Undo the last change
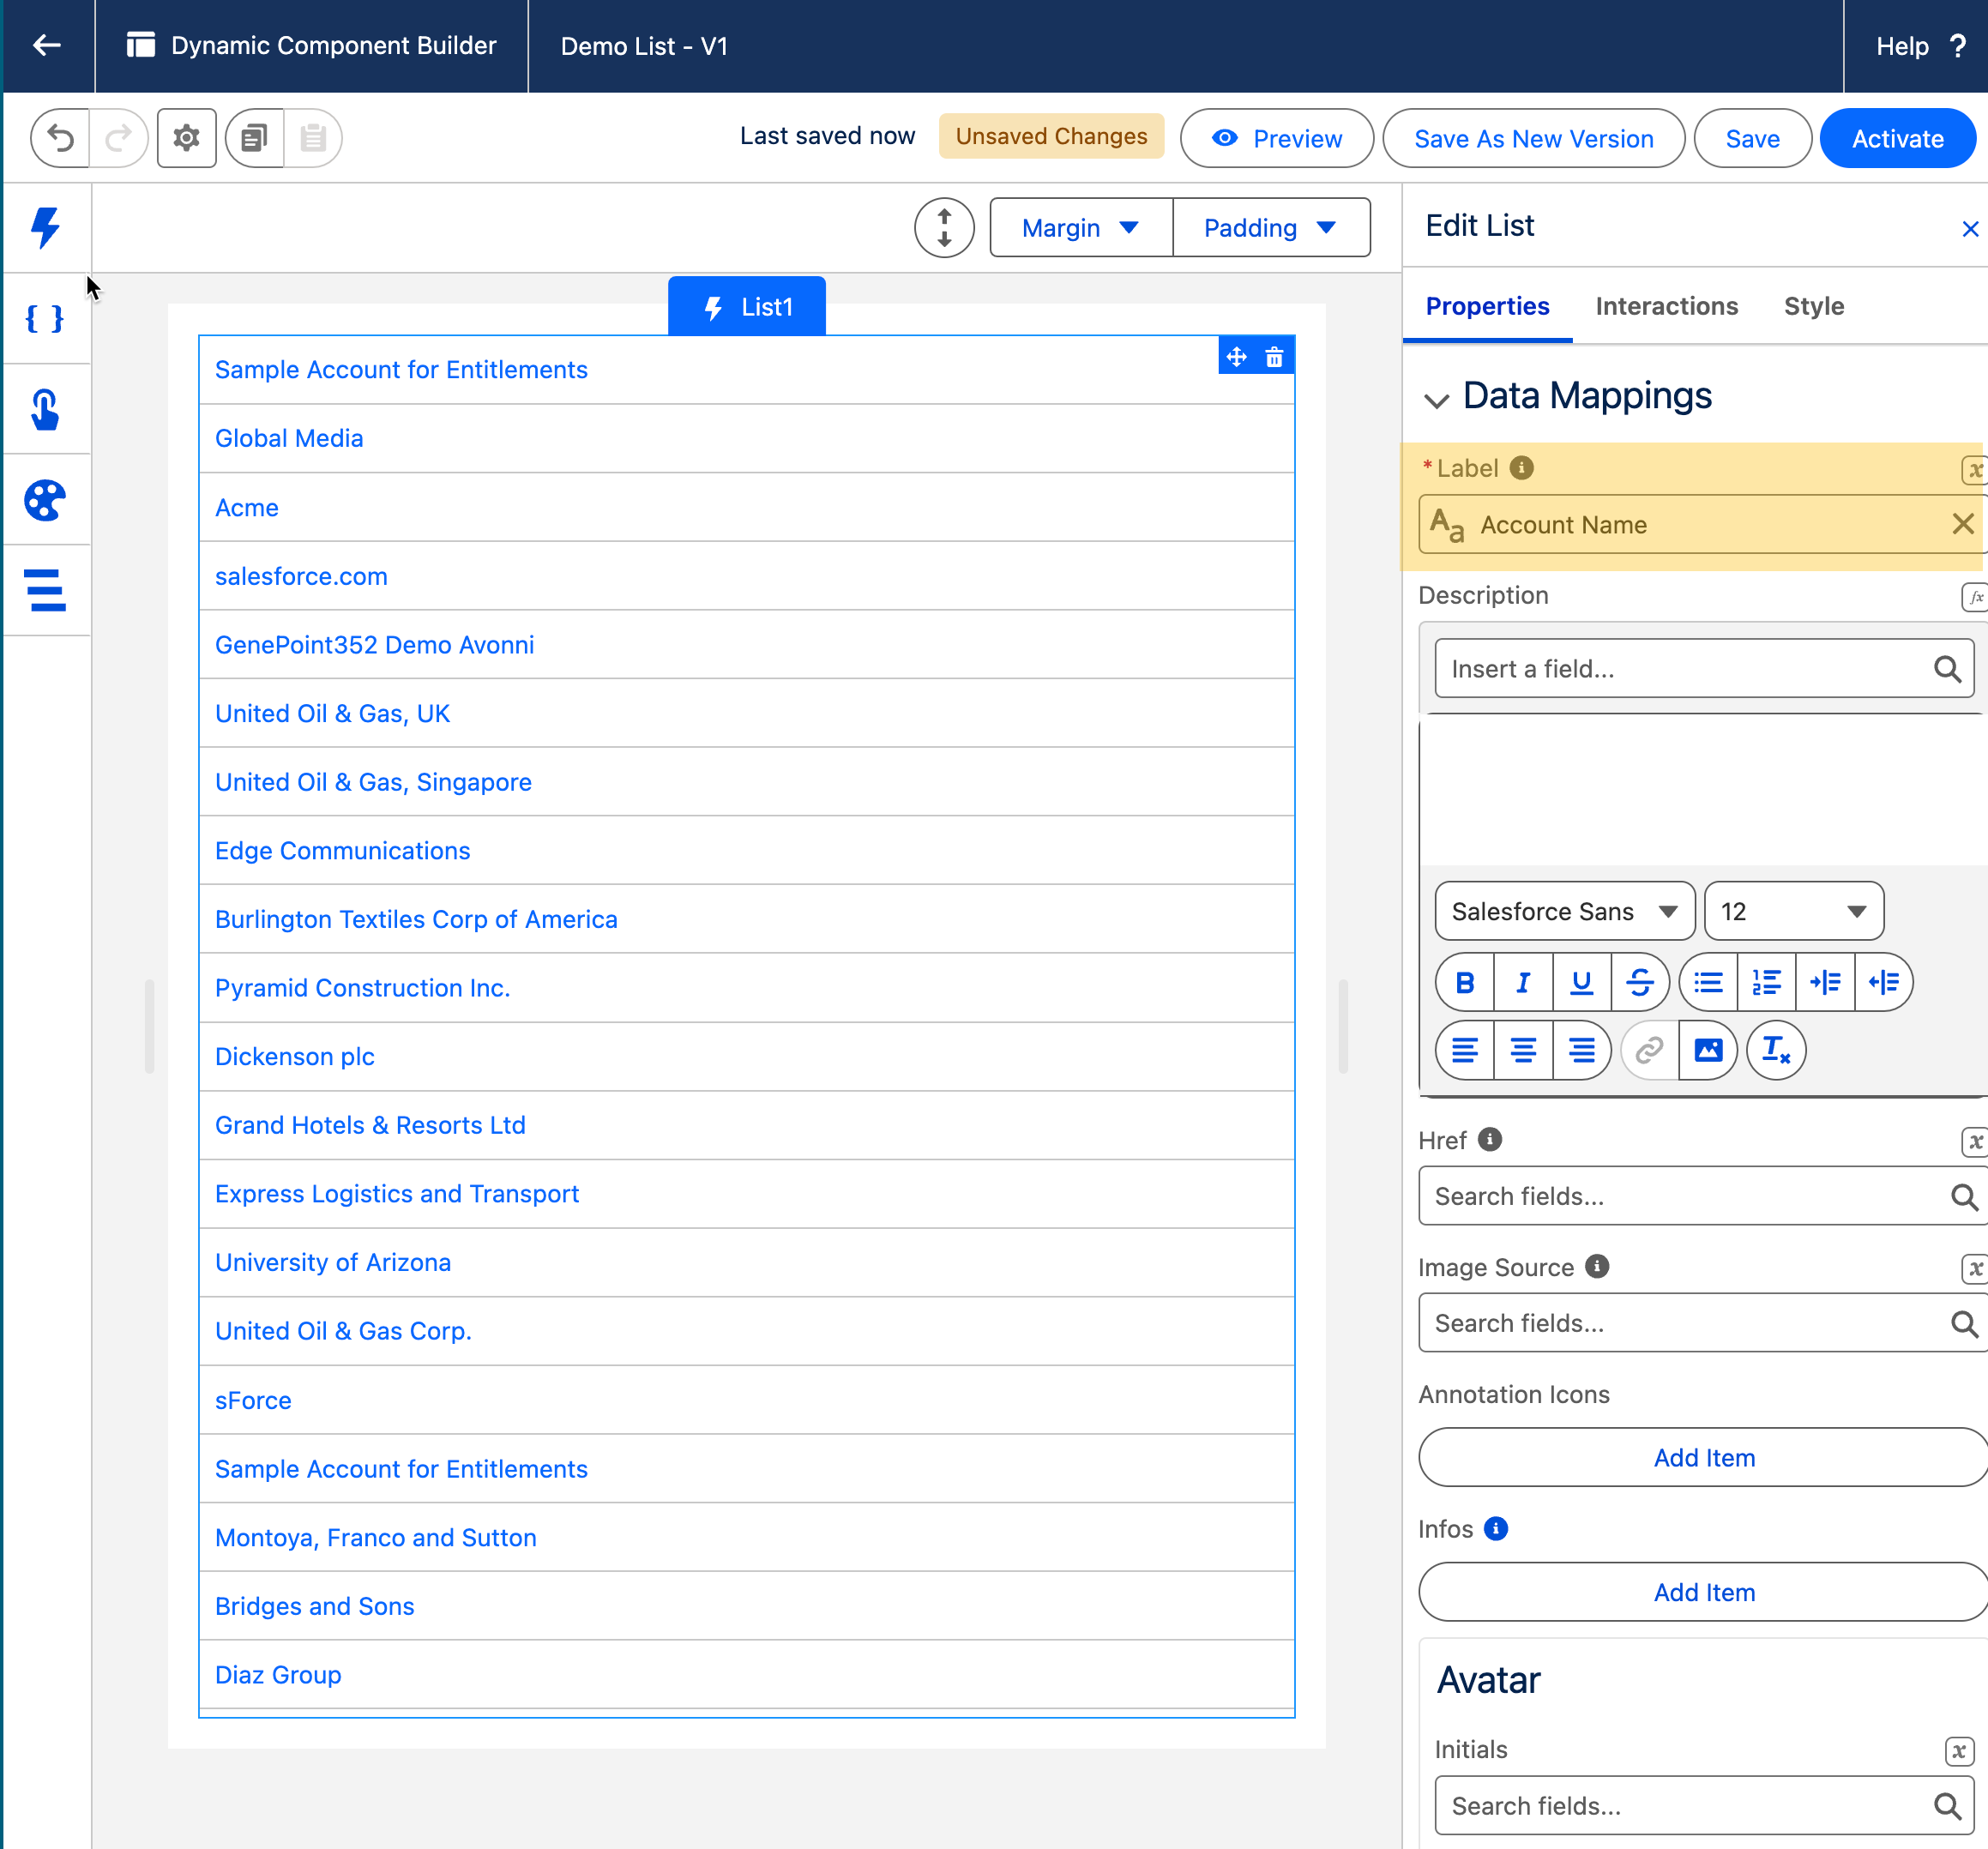The image size is (1988, 1849). coord(61,138)
